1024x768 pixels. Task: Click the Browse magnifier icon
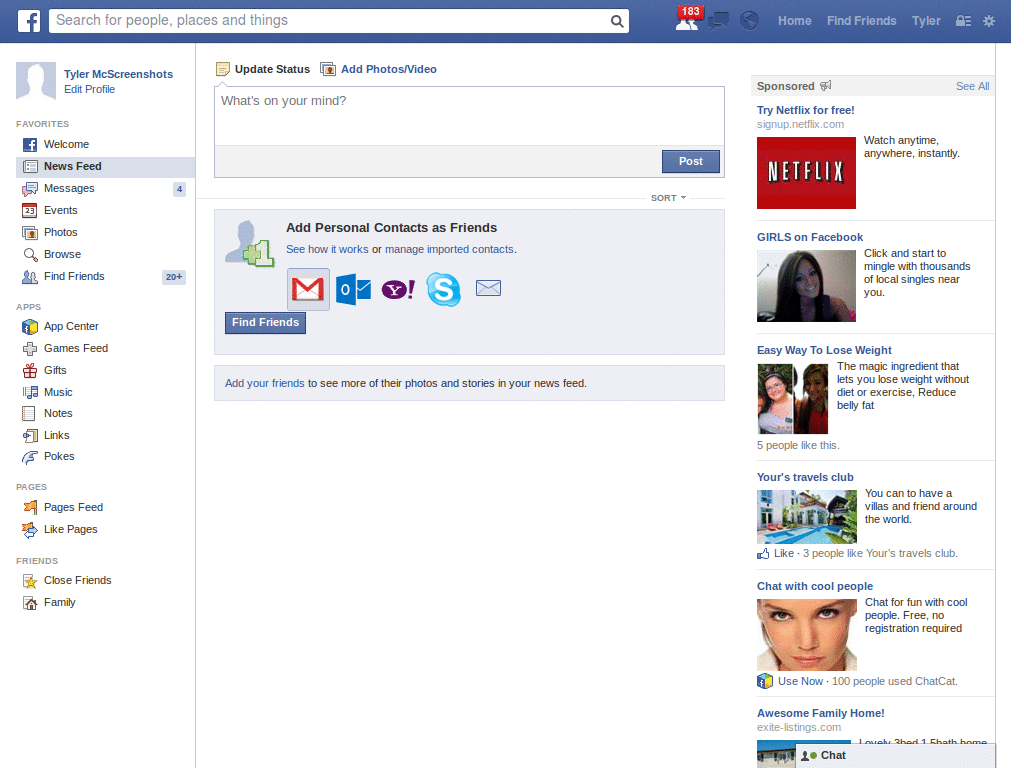tap(30, 255)
